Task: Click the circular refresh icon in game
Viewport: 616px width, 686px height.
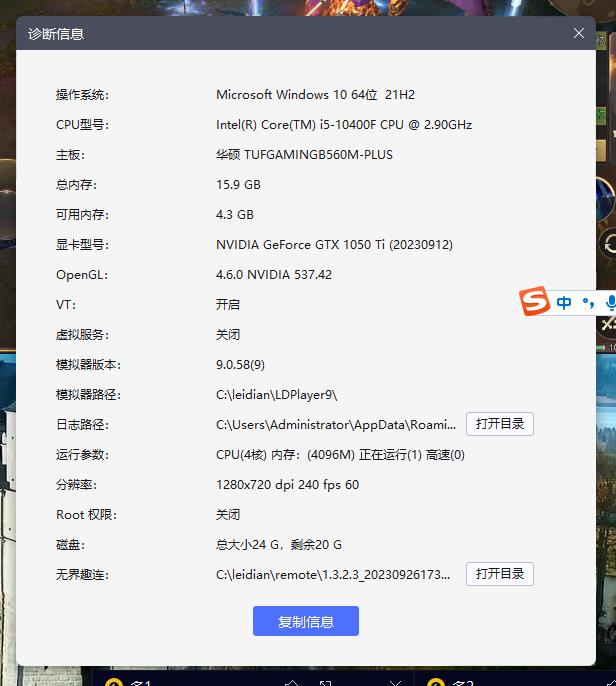Action: [x=609, y=243]
